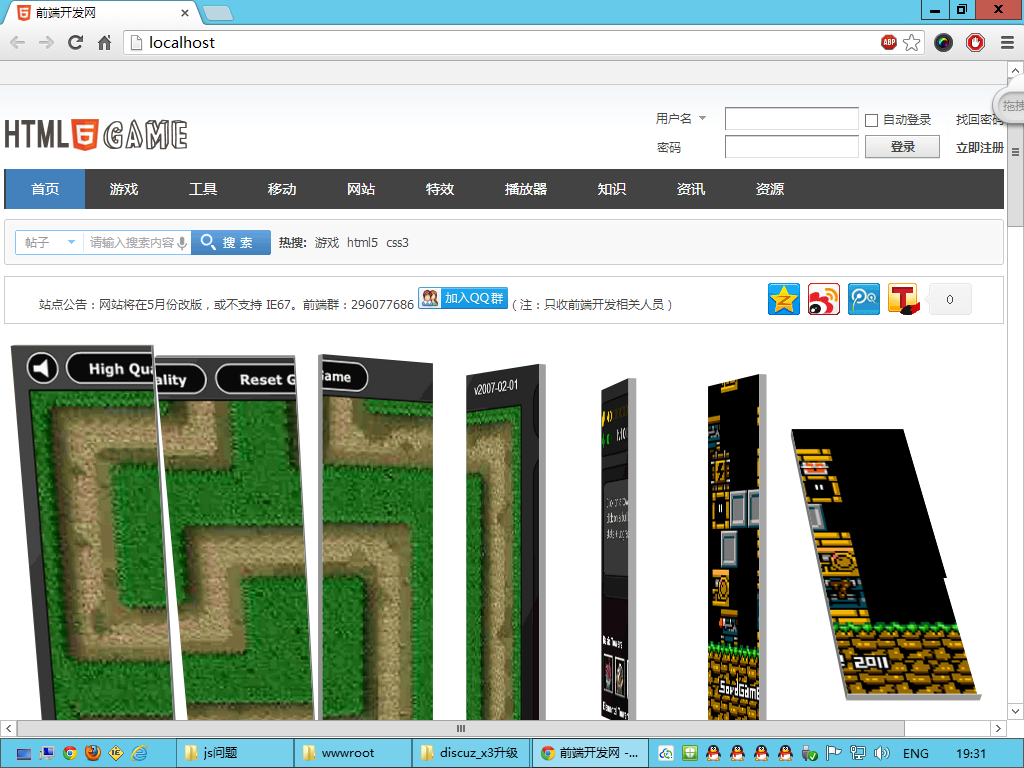Switch to the wwwroot taskbar window
1024x768 pixels.
tap(353, 753)
